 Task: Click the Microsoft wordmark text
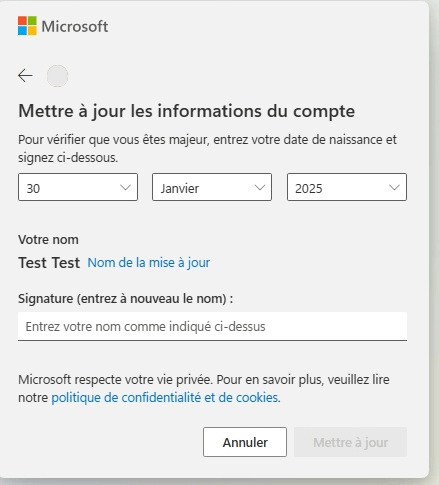(75, 26)
